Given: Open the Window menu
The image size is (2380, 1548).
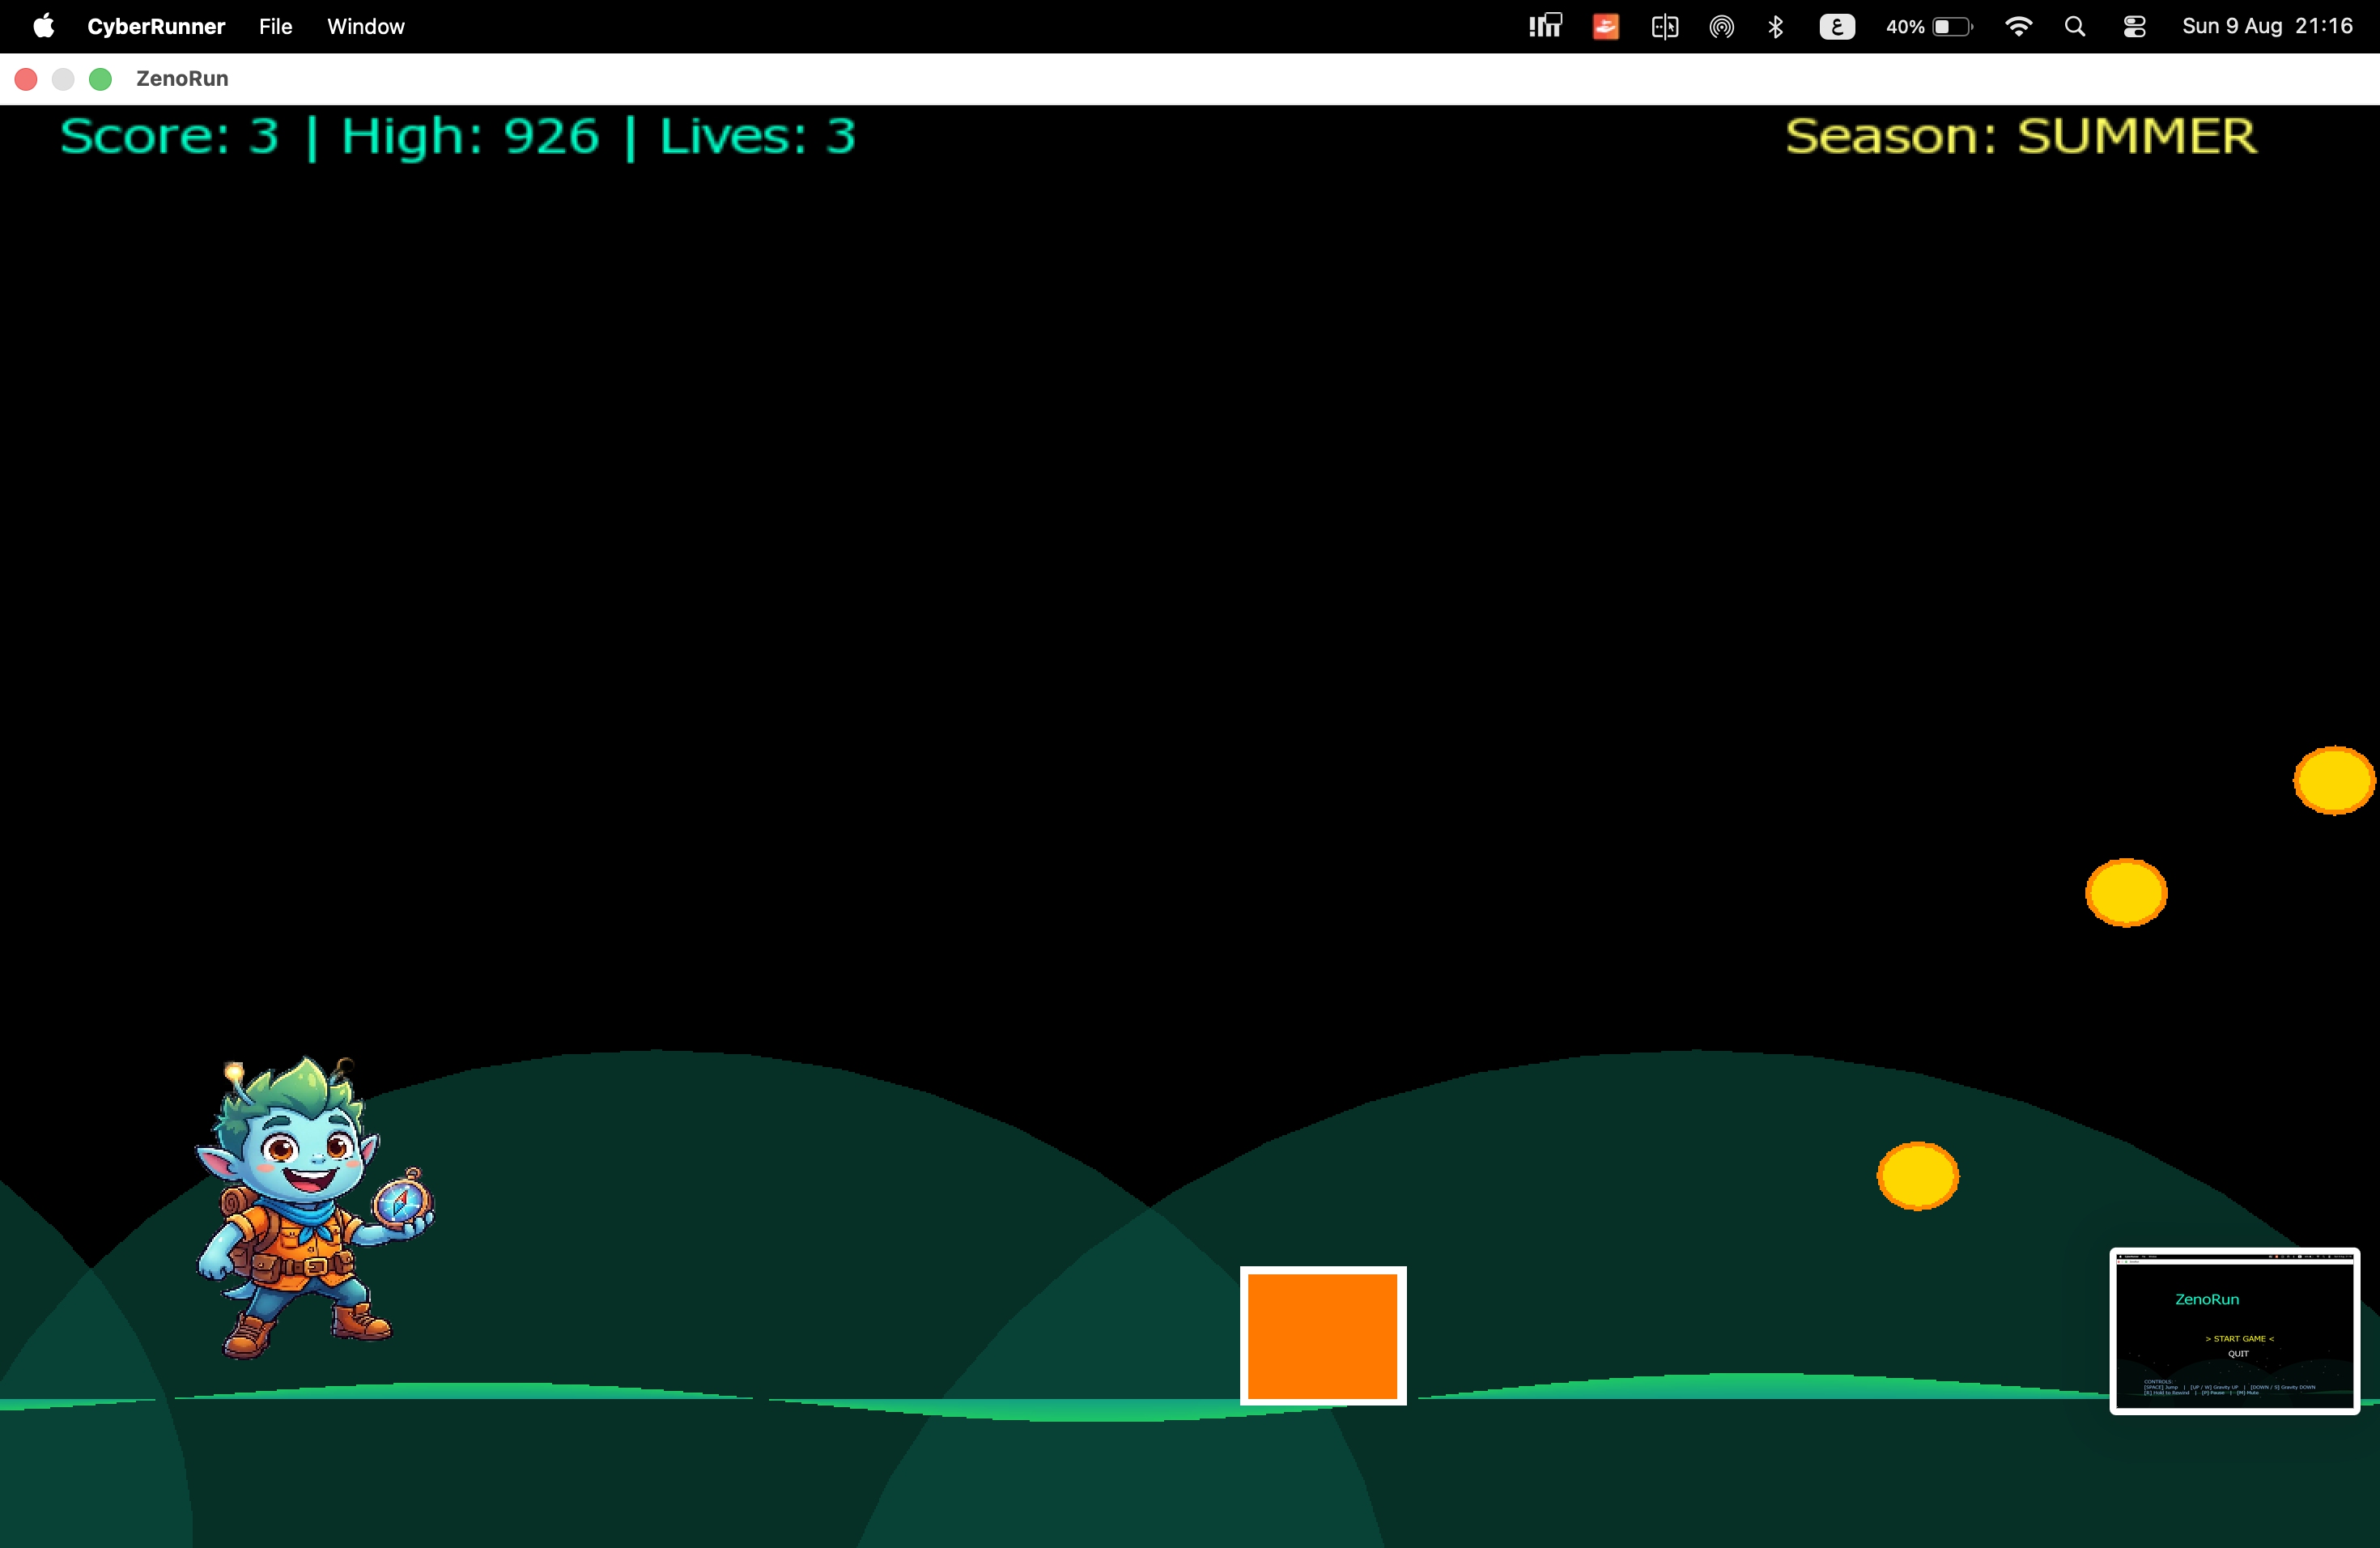Looking at the screenshot, I should [366, 26].
